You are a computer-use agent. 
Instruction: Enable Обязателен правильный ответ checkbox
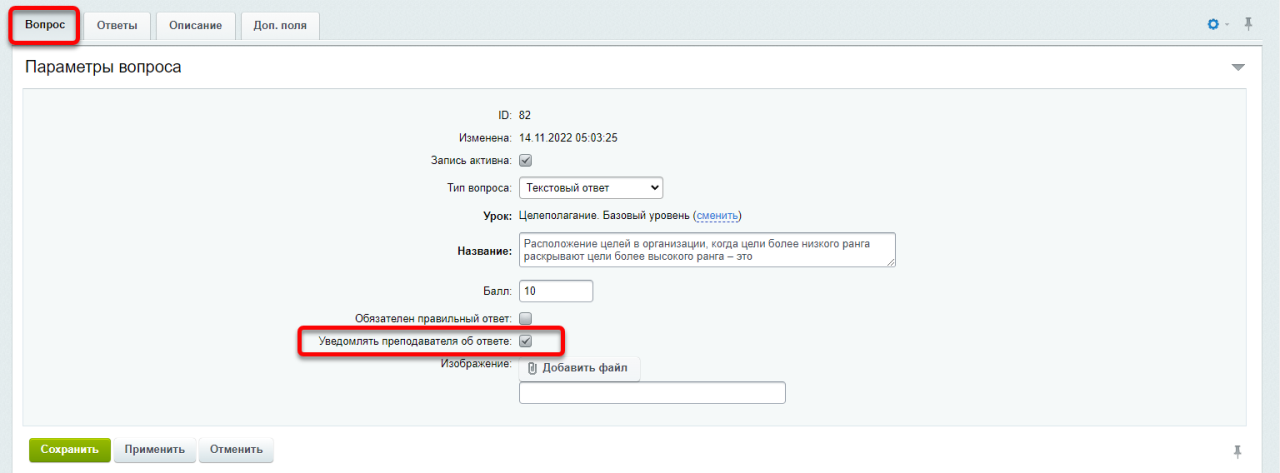pyautogui.click(x=525, y=318)
